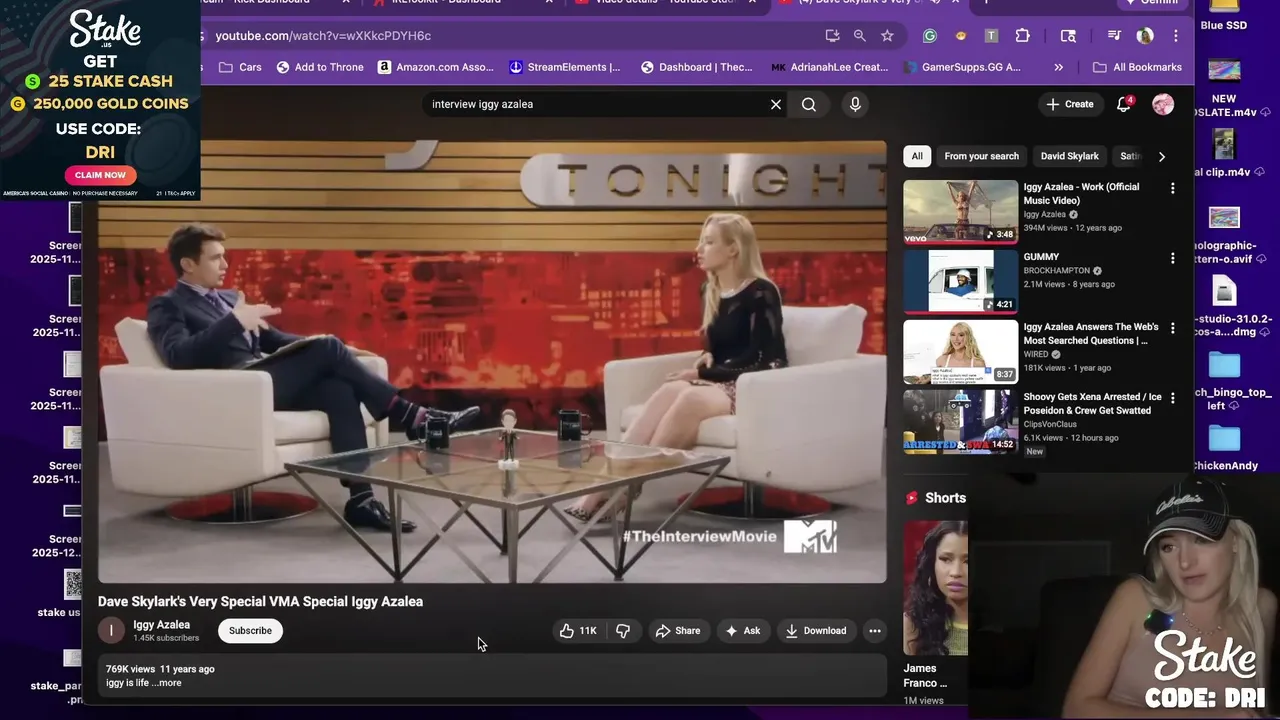Open the Amazon.com Associates bookmark

tap(435, 67)
